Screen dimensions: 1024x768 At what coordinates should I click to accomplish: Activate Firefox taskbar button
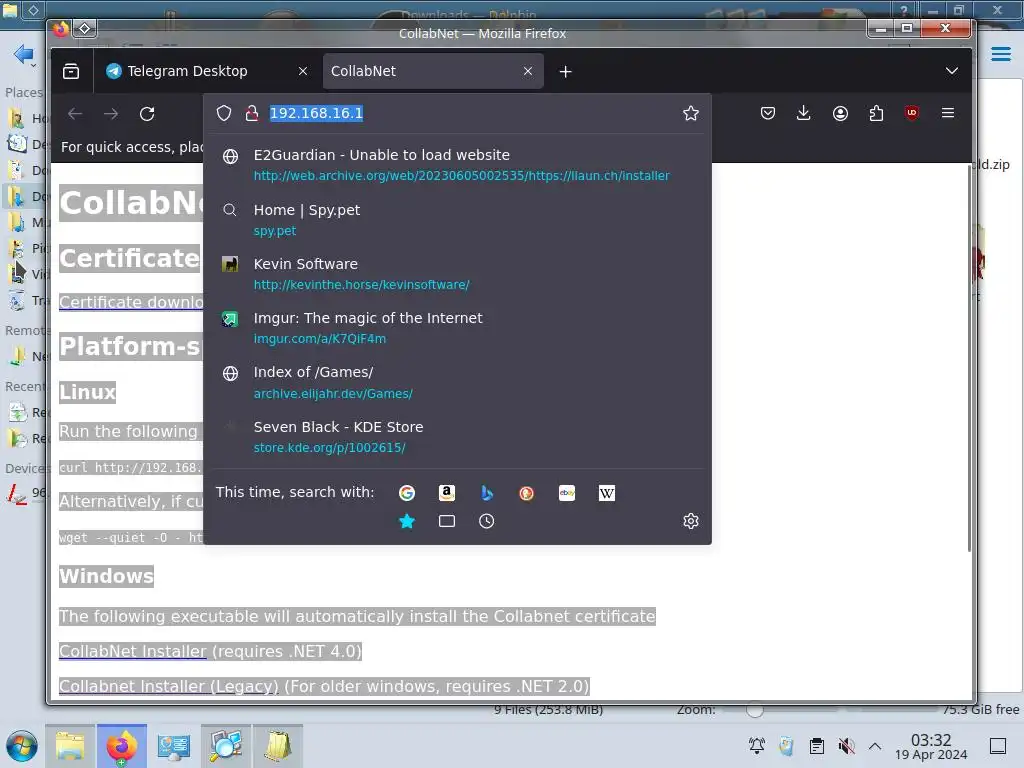(x=122, y=746)
